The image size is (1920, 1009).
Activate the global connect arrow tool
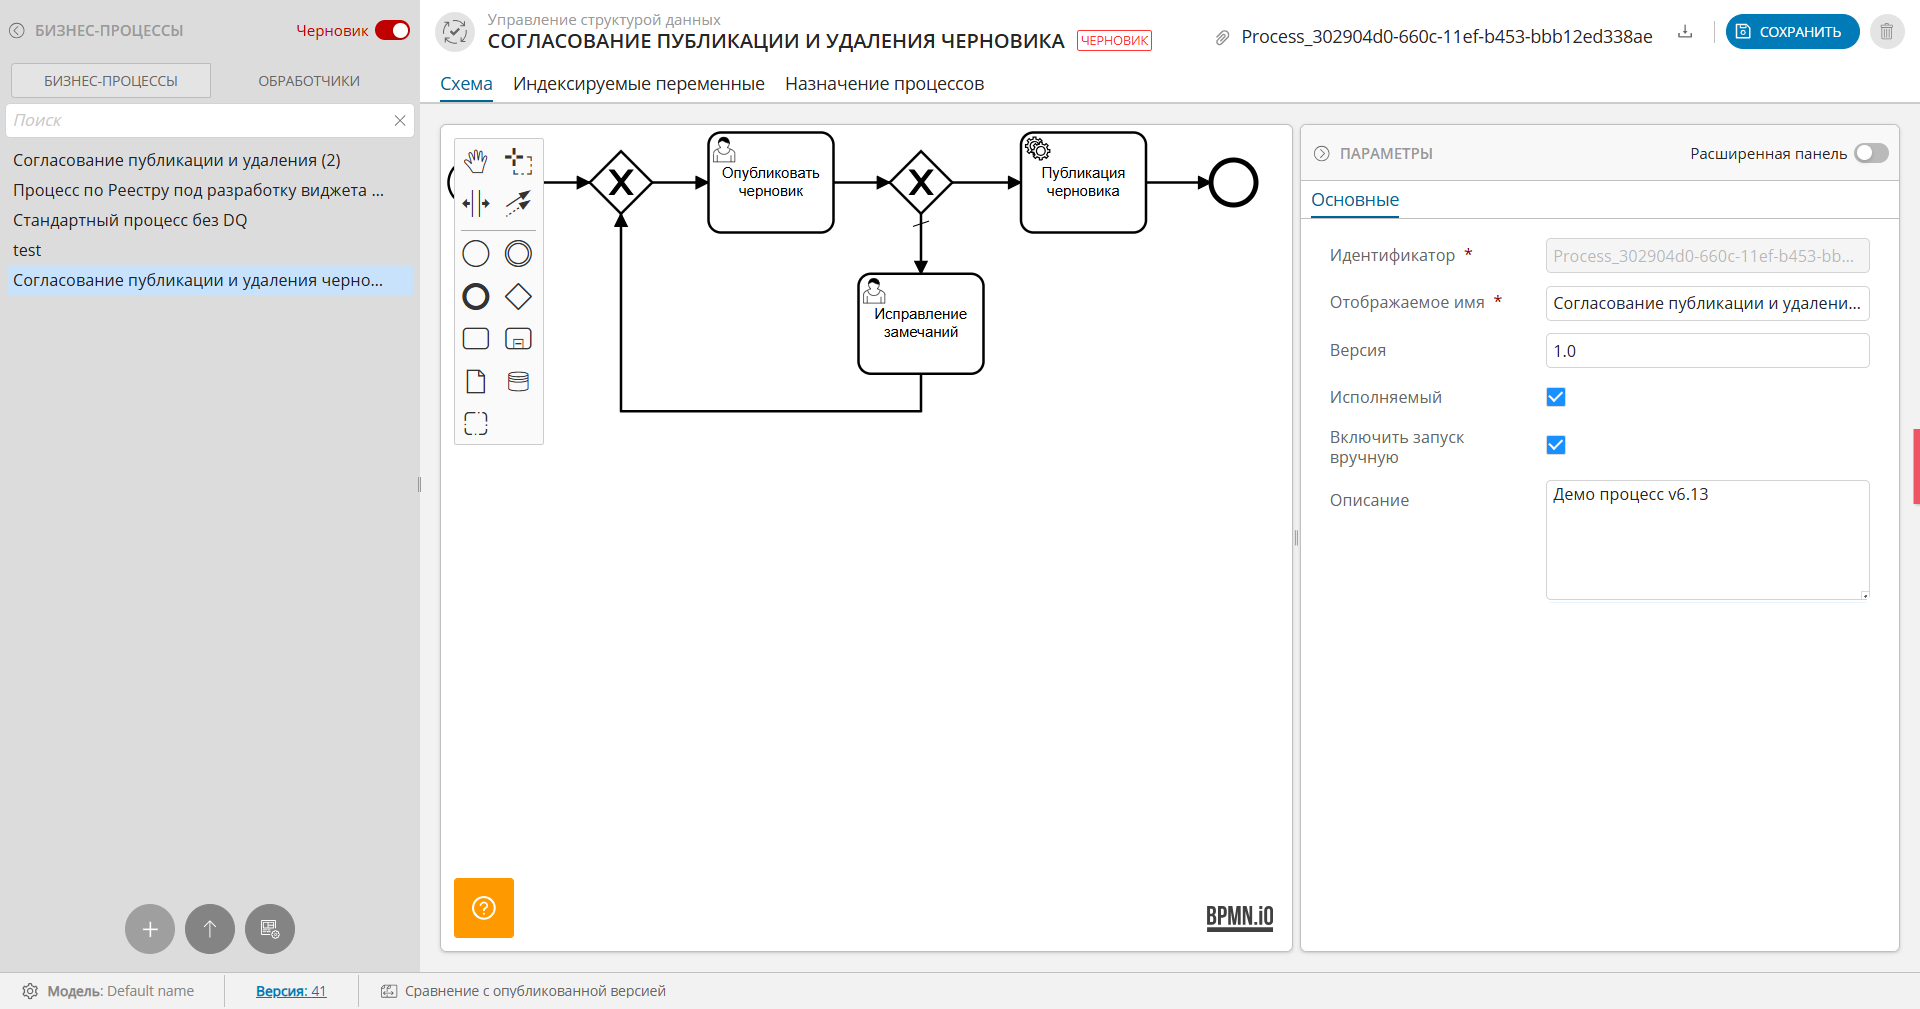pyautogui.click(x=518, y=204)
